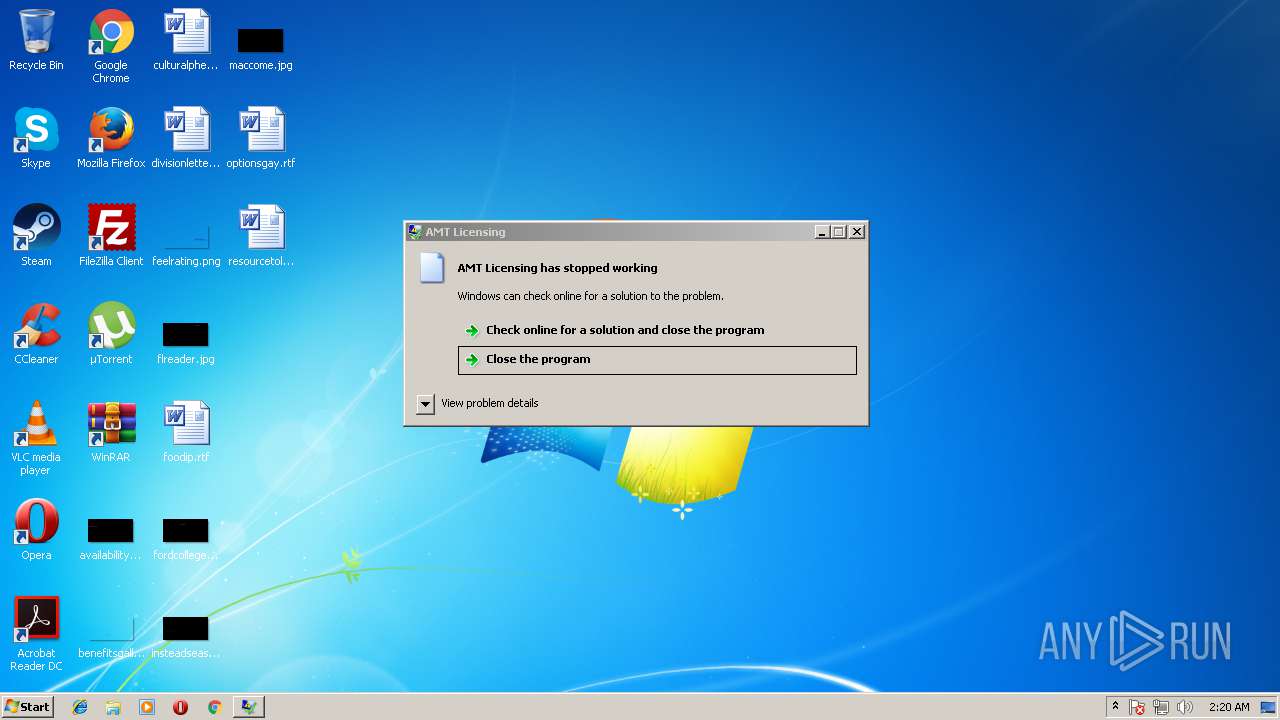This screenshot has width=1280, height=720.
Task: Open the Recycle Bin desktop icon
Action: point(36,41)
